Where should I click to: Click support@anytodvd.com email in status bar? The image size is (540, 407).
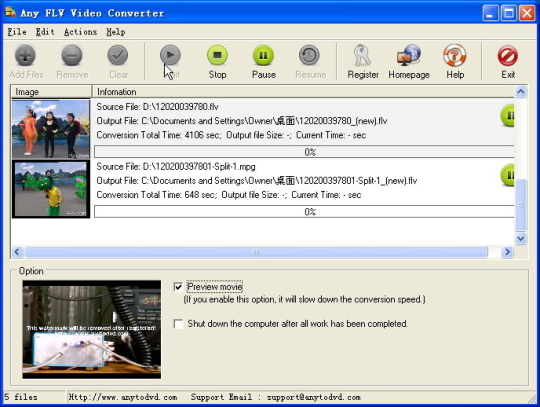click(313, 397)
